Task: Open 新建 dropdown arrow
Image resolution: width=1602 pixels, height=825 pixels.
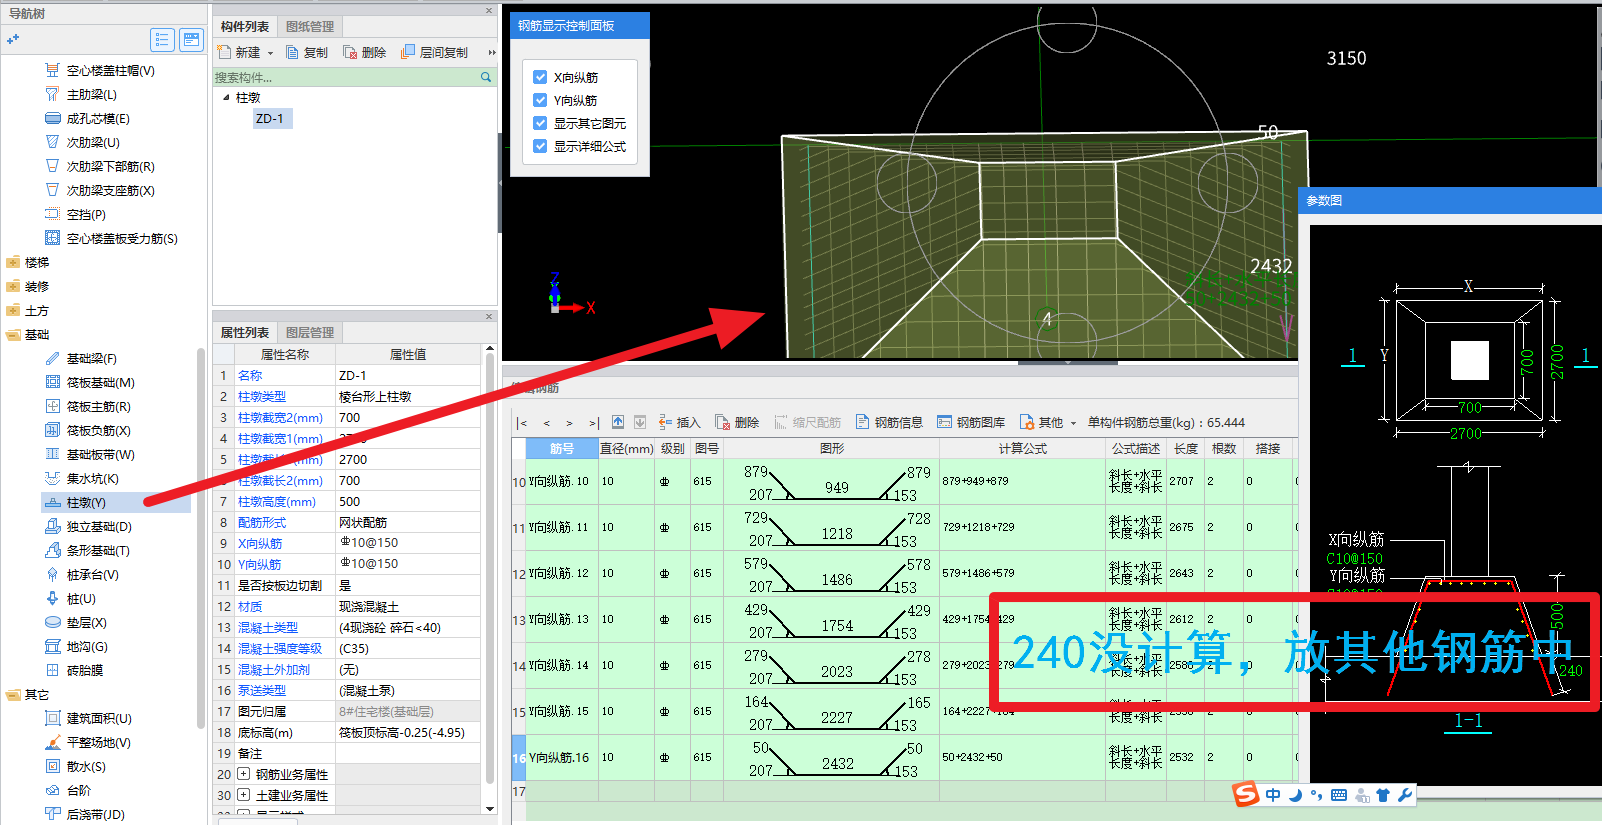Action: [270, 53]
